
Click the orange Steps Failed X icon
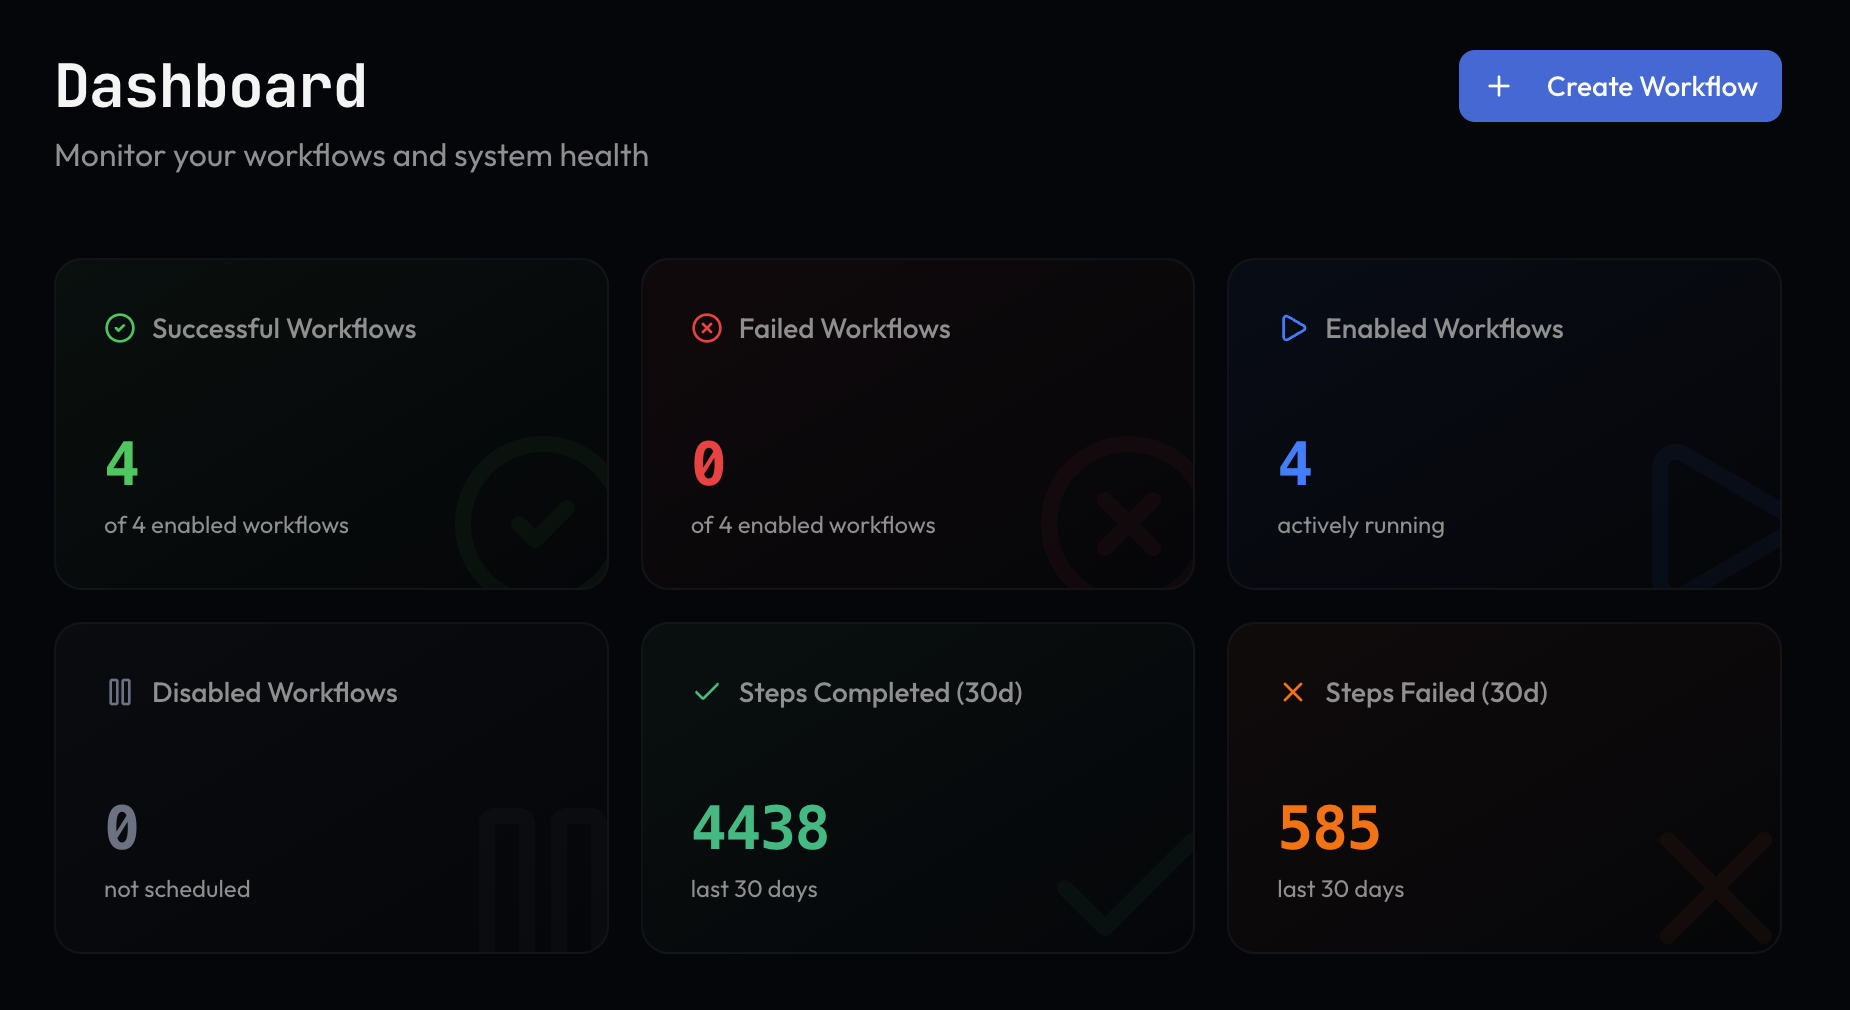(x=1293, y=692)
